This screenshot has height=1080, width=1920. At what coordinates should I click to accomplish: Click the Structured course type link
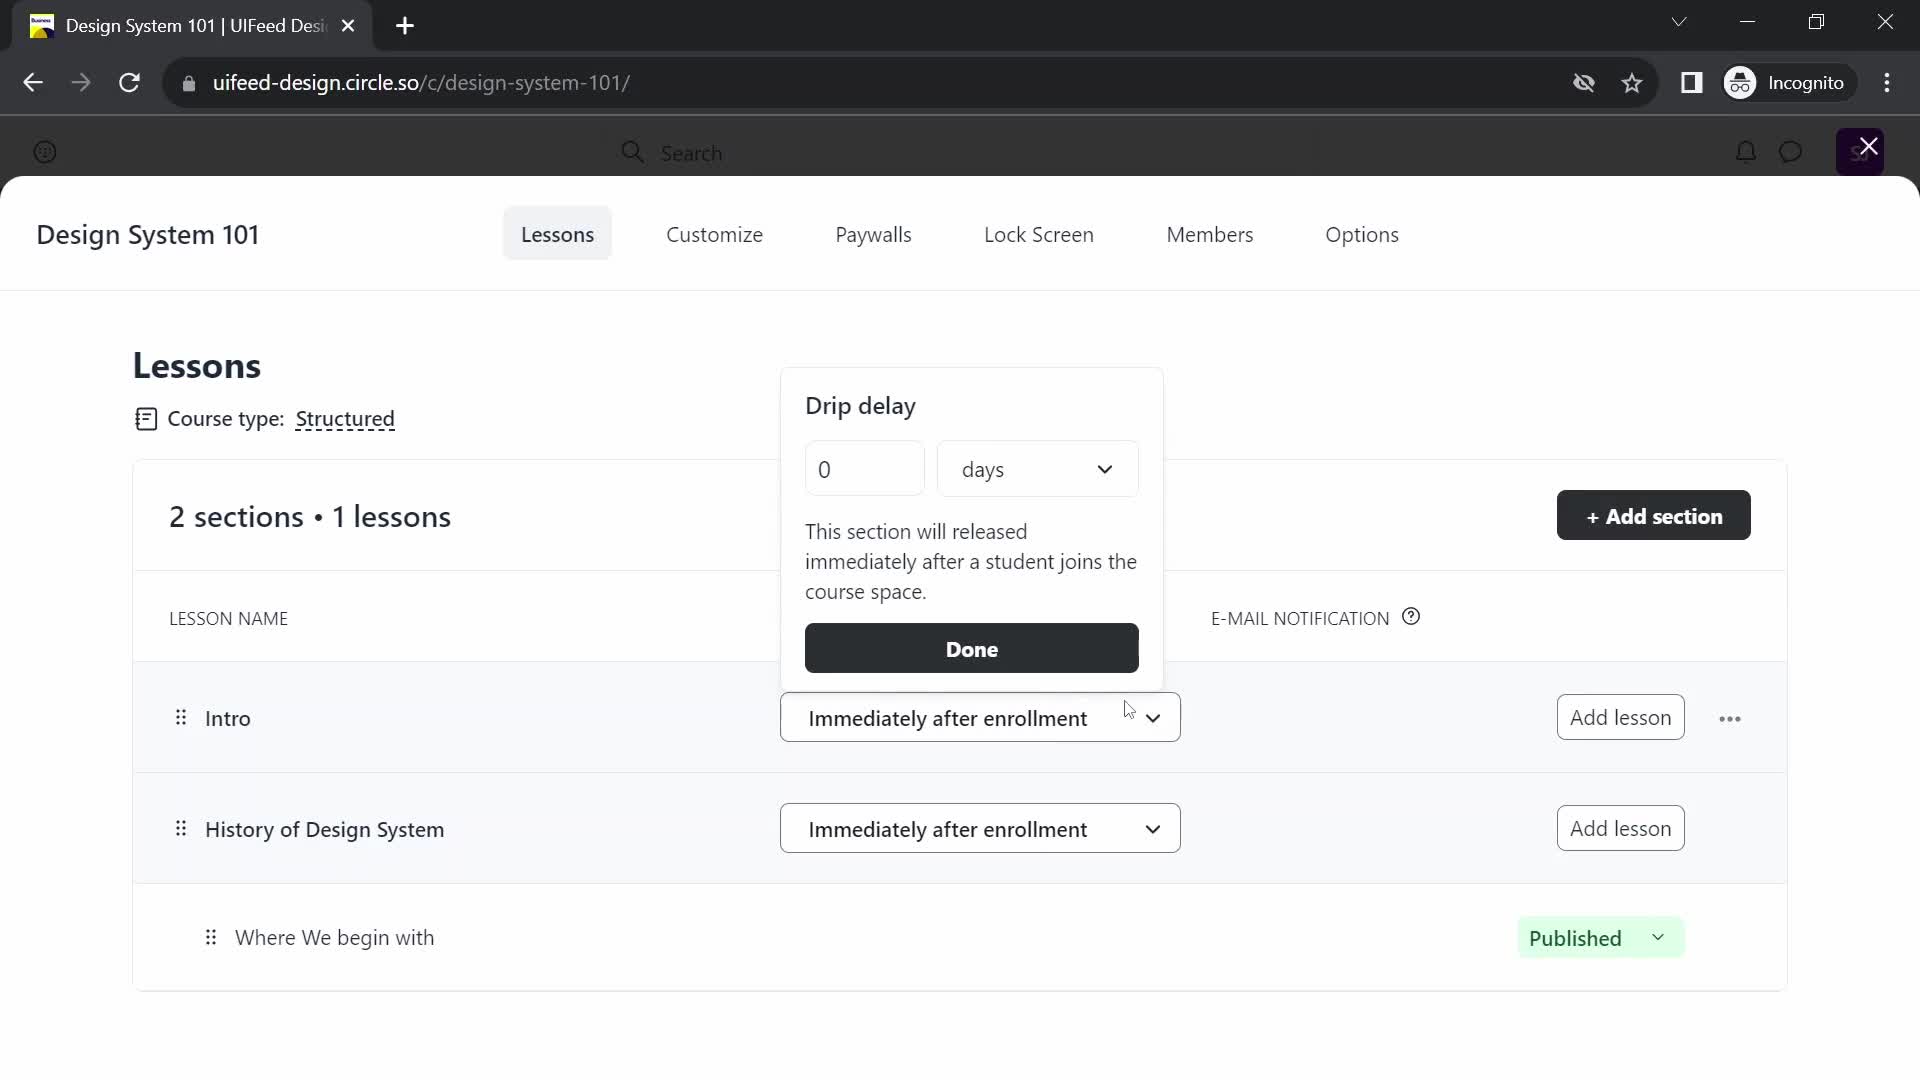coord(344,418)
